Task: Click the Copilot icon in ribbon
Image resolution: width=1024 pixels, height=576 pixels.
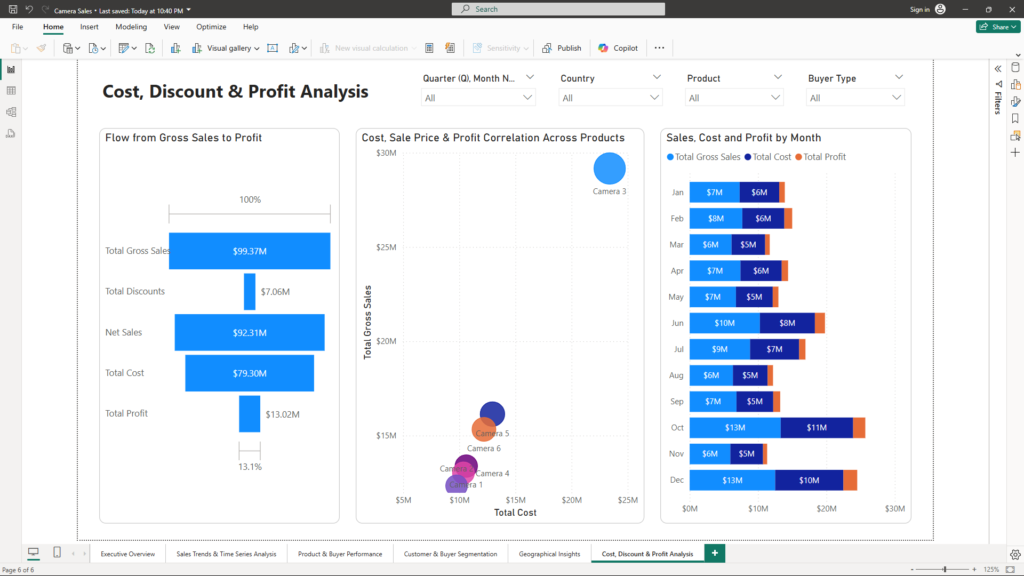Action: click(618, 48)
